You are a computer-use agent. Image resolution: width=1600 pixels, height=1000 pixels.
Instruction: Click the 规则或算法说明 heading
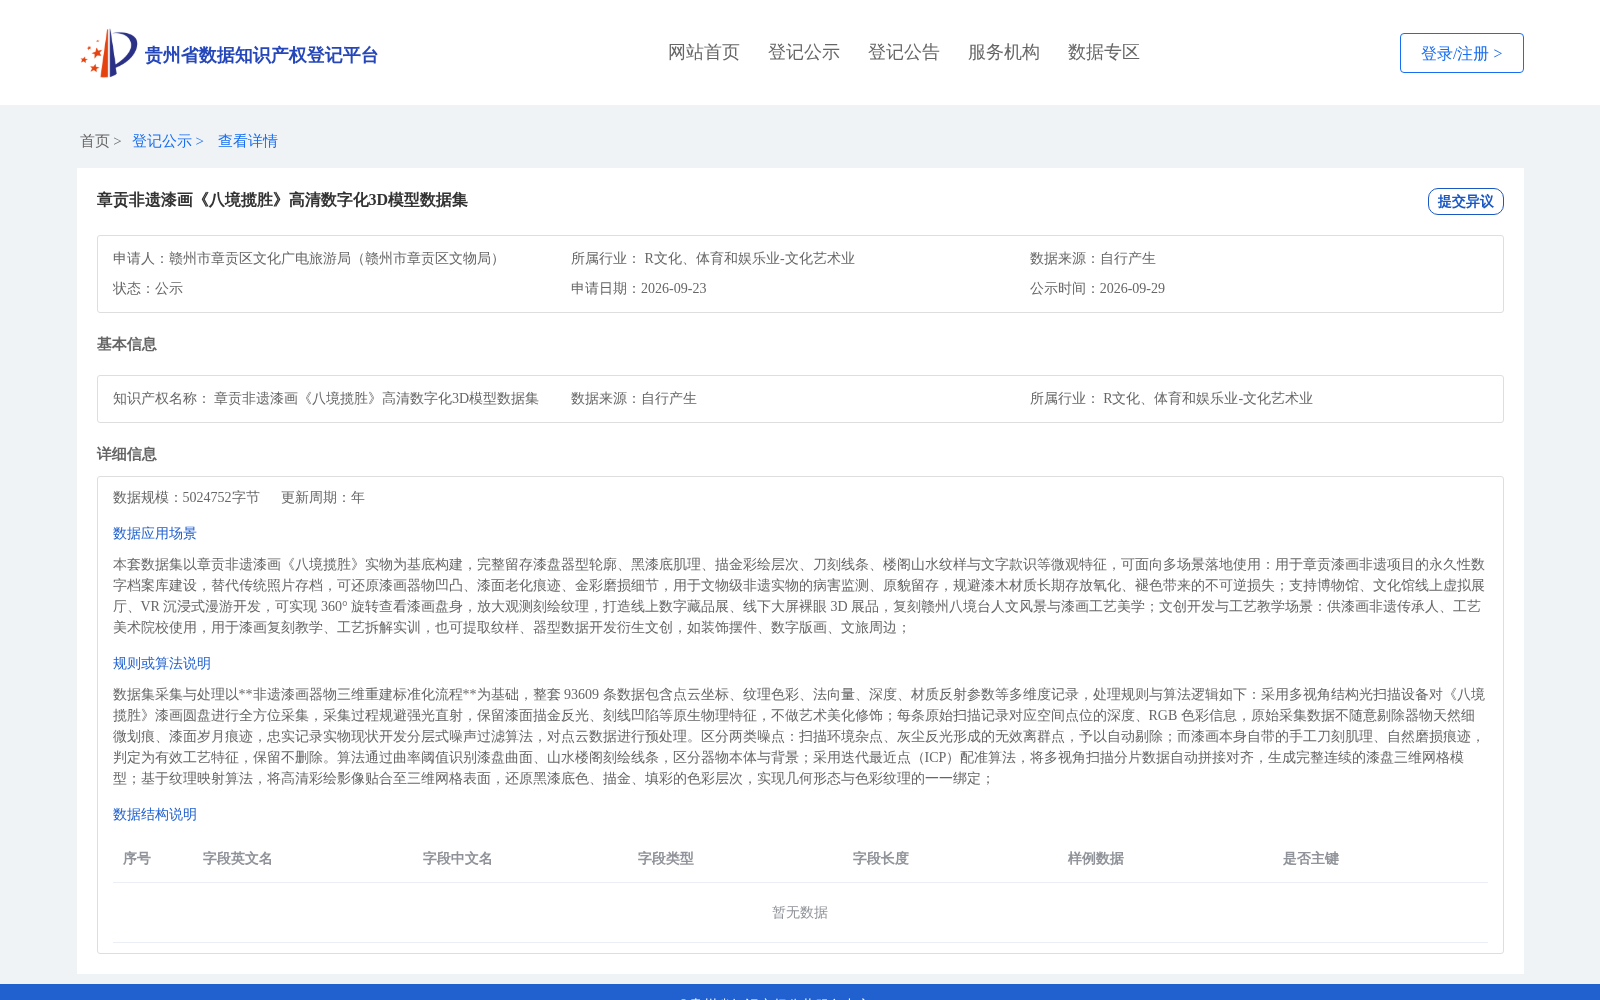tap(162, 664)
